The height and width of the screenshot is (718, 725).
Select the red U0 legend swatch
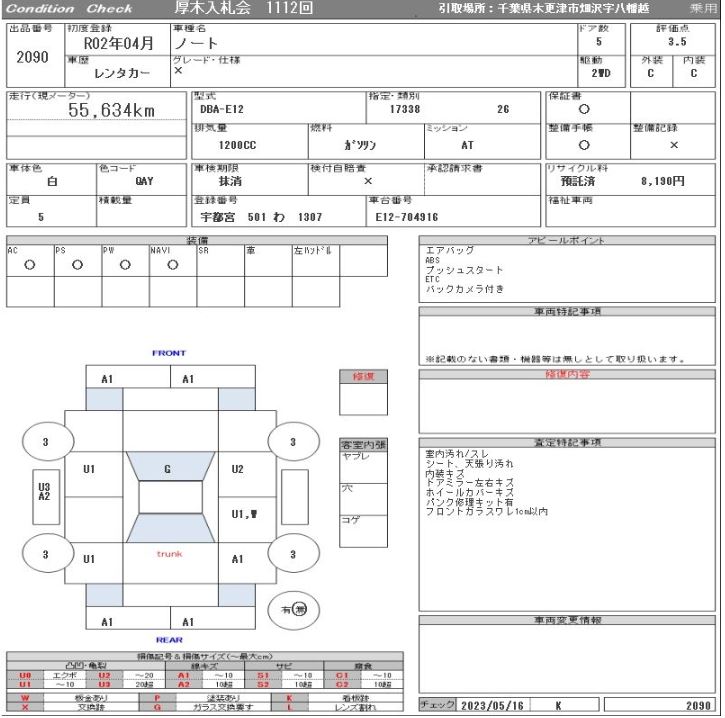pyautogui.click(x=25, y=676)
